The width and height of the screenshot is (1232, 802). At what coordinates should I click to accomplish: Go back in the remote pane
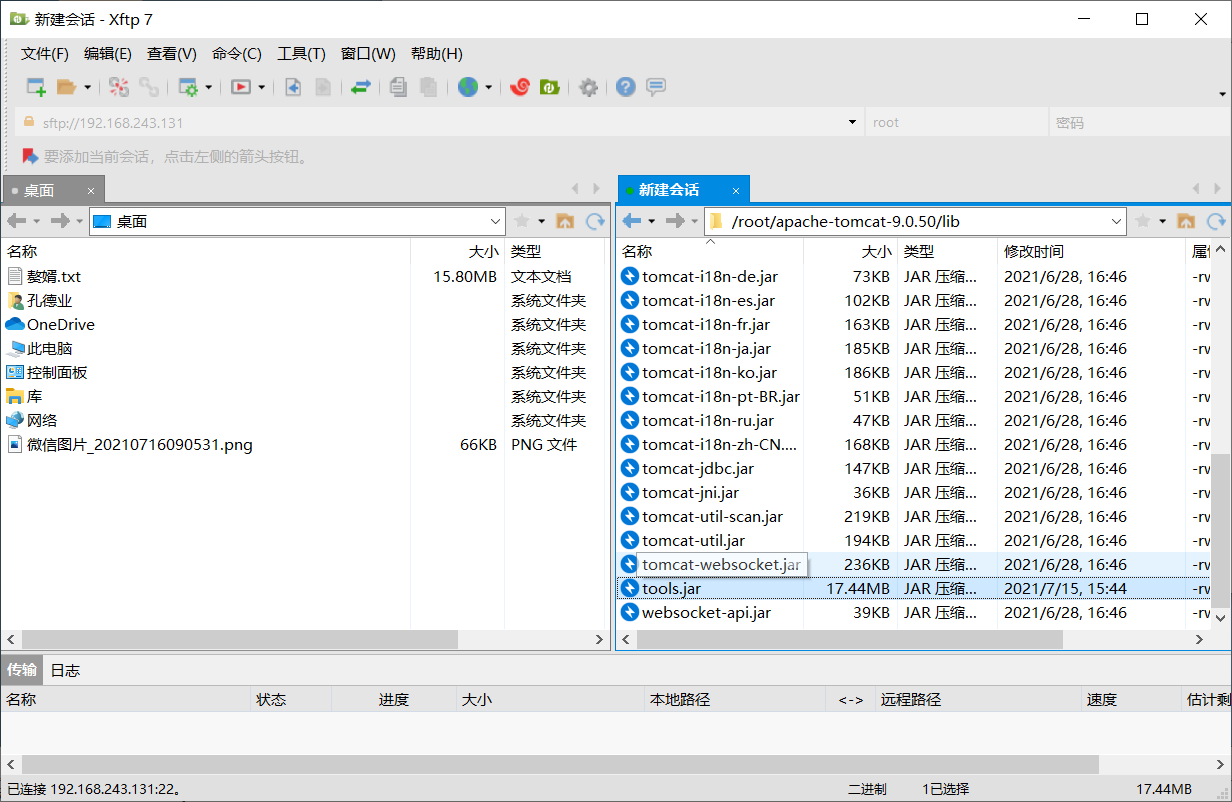tap(631, 221)
